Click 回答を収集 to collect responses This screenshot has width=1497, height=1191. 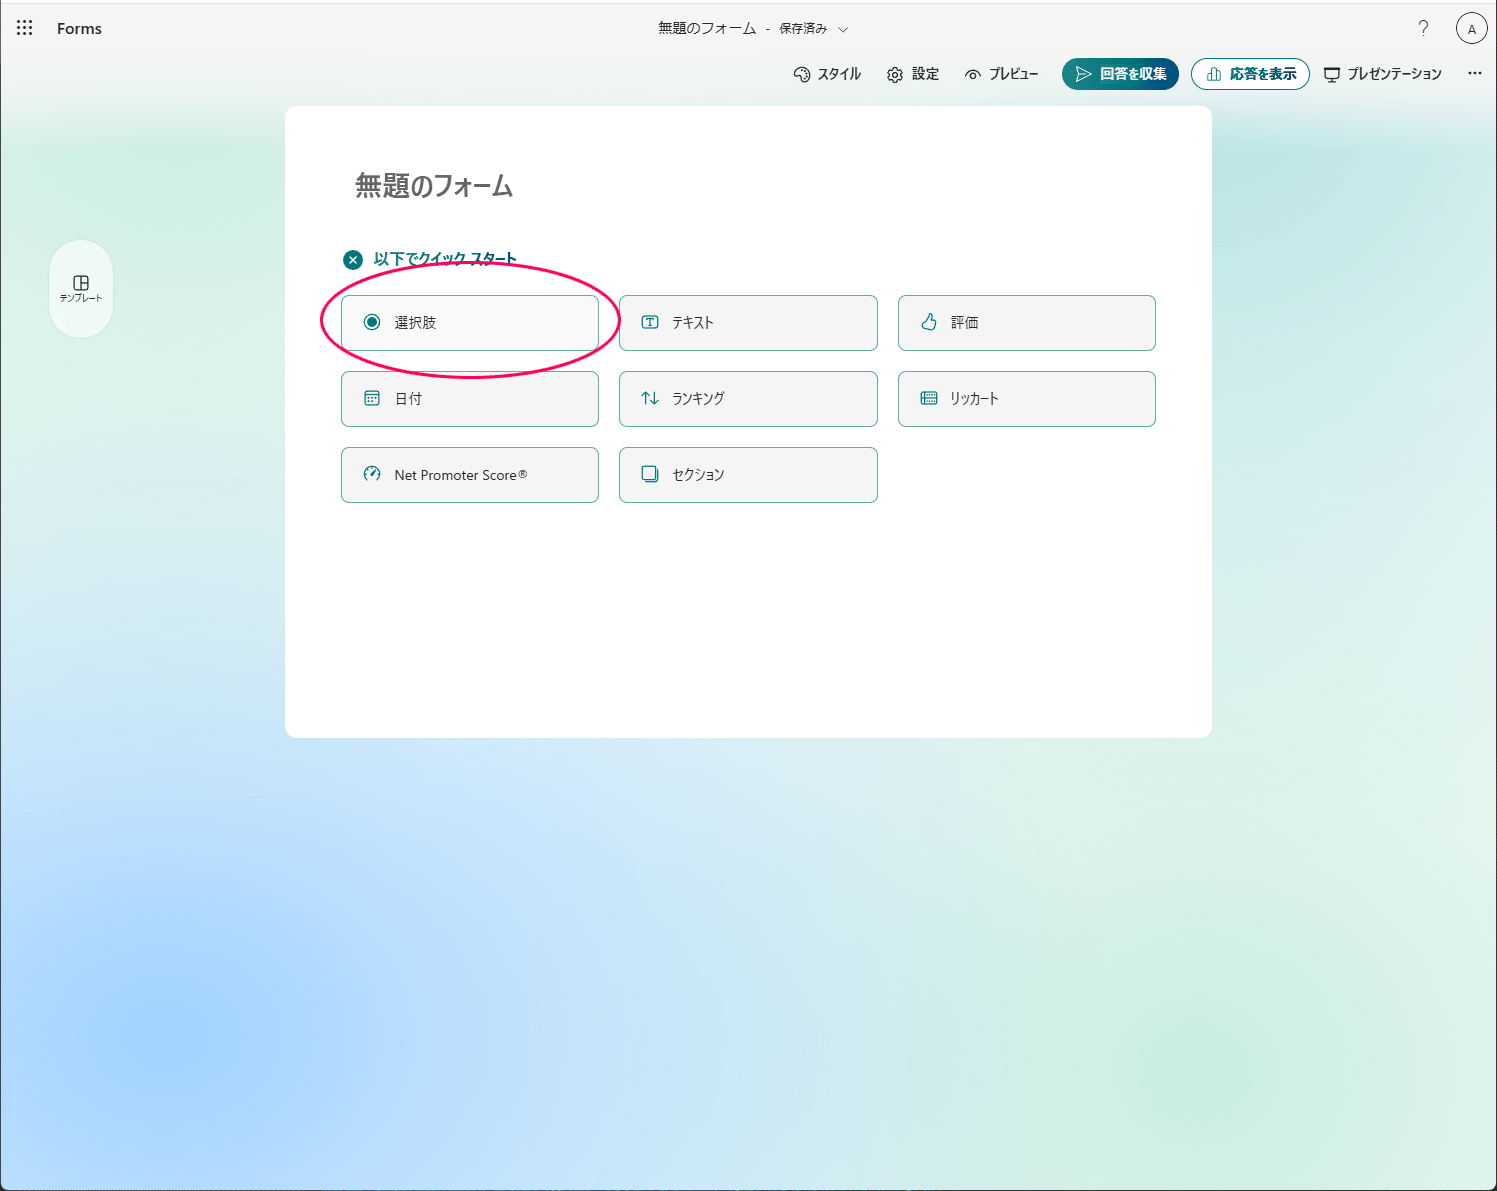click(1120, 73)
